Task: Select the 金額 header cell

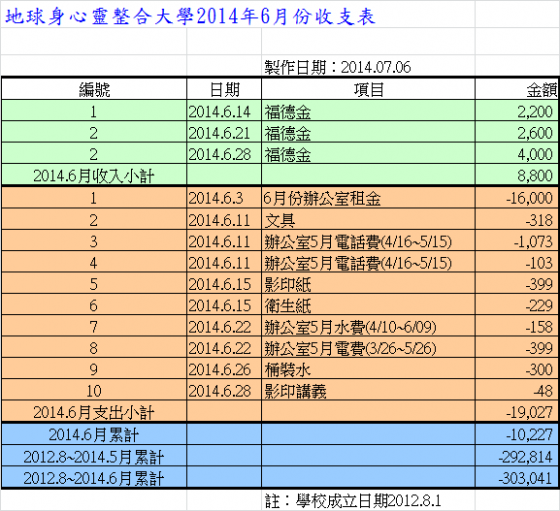Action: tap(517, 89)
